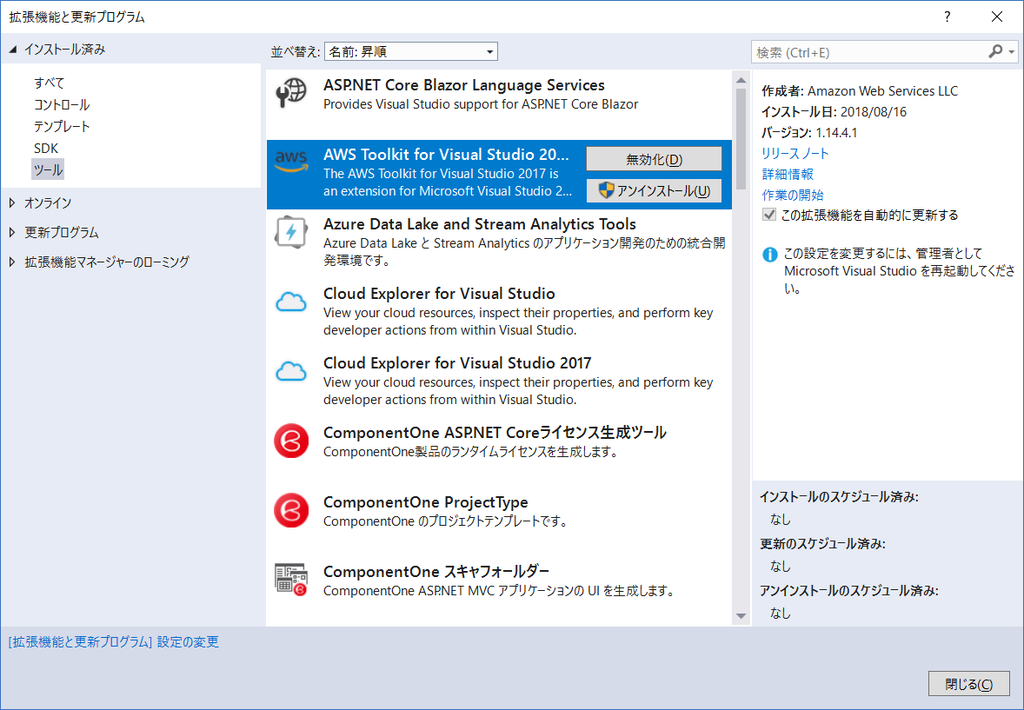Select ツール category
The image size is (1024, 710).
coord(48,170)
